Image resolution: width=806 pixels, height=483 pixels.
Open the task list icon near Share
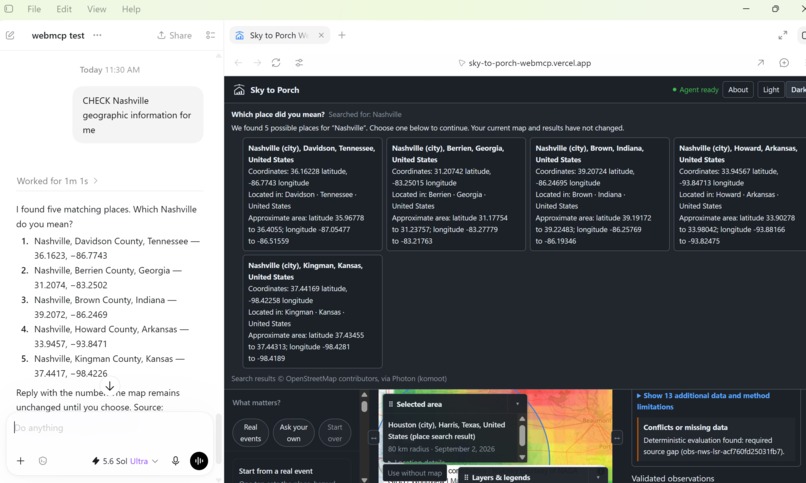click(210, 35)
